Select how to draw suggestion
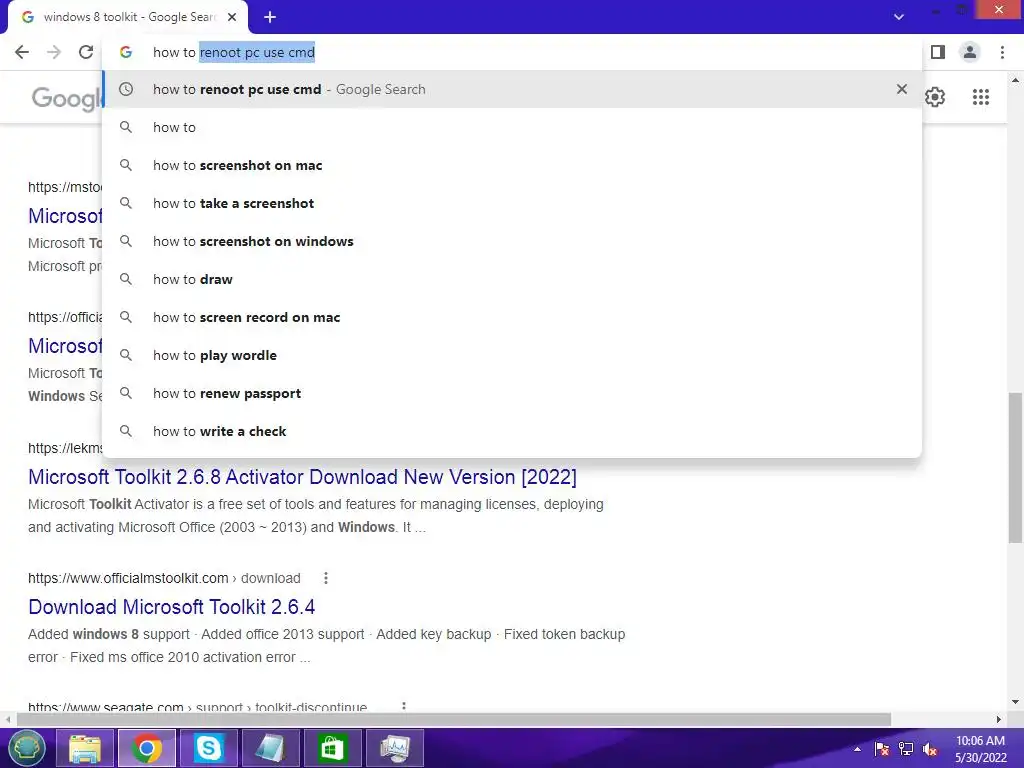This screenshot has width=1024, height=768. 513,280
